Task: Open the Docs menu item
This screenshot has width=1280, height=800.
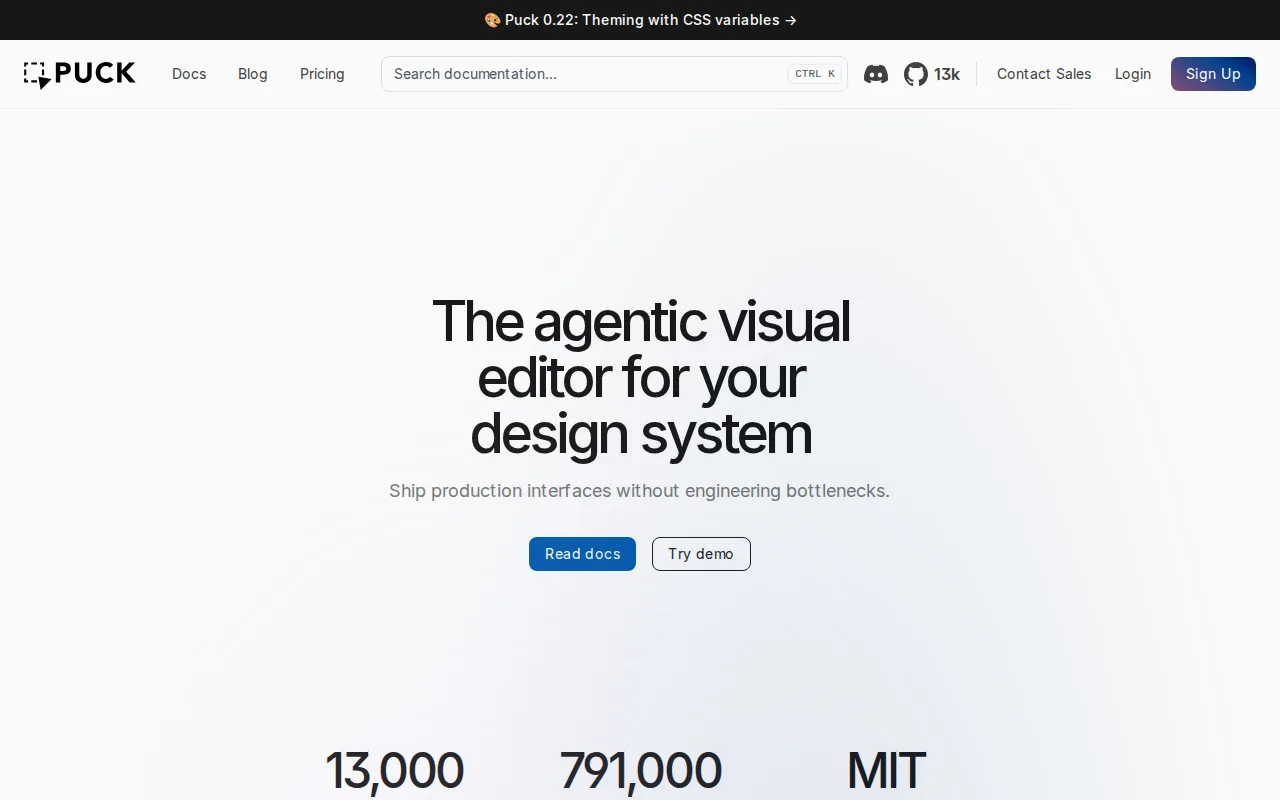Action: click(x=189, y=74)
